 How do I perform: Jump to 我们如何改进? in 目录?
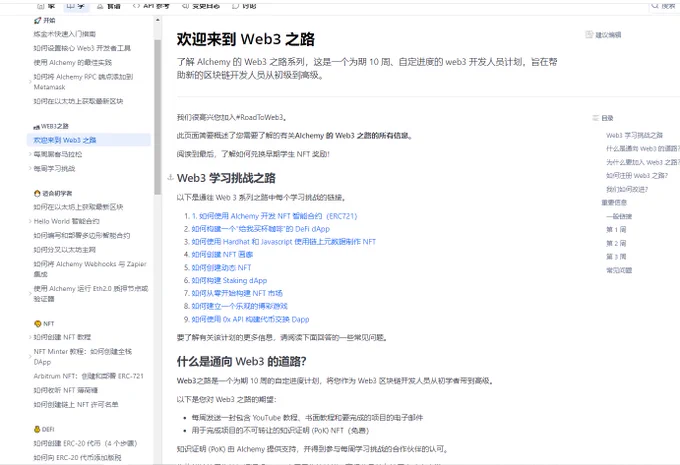click(627, 190)
